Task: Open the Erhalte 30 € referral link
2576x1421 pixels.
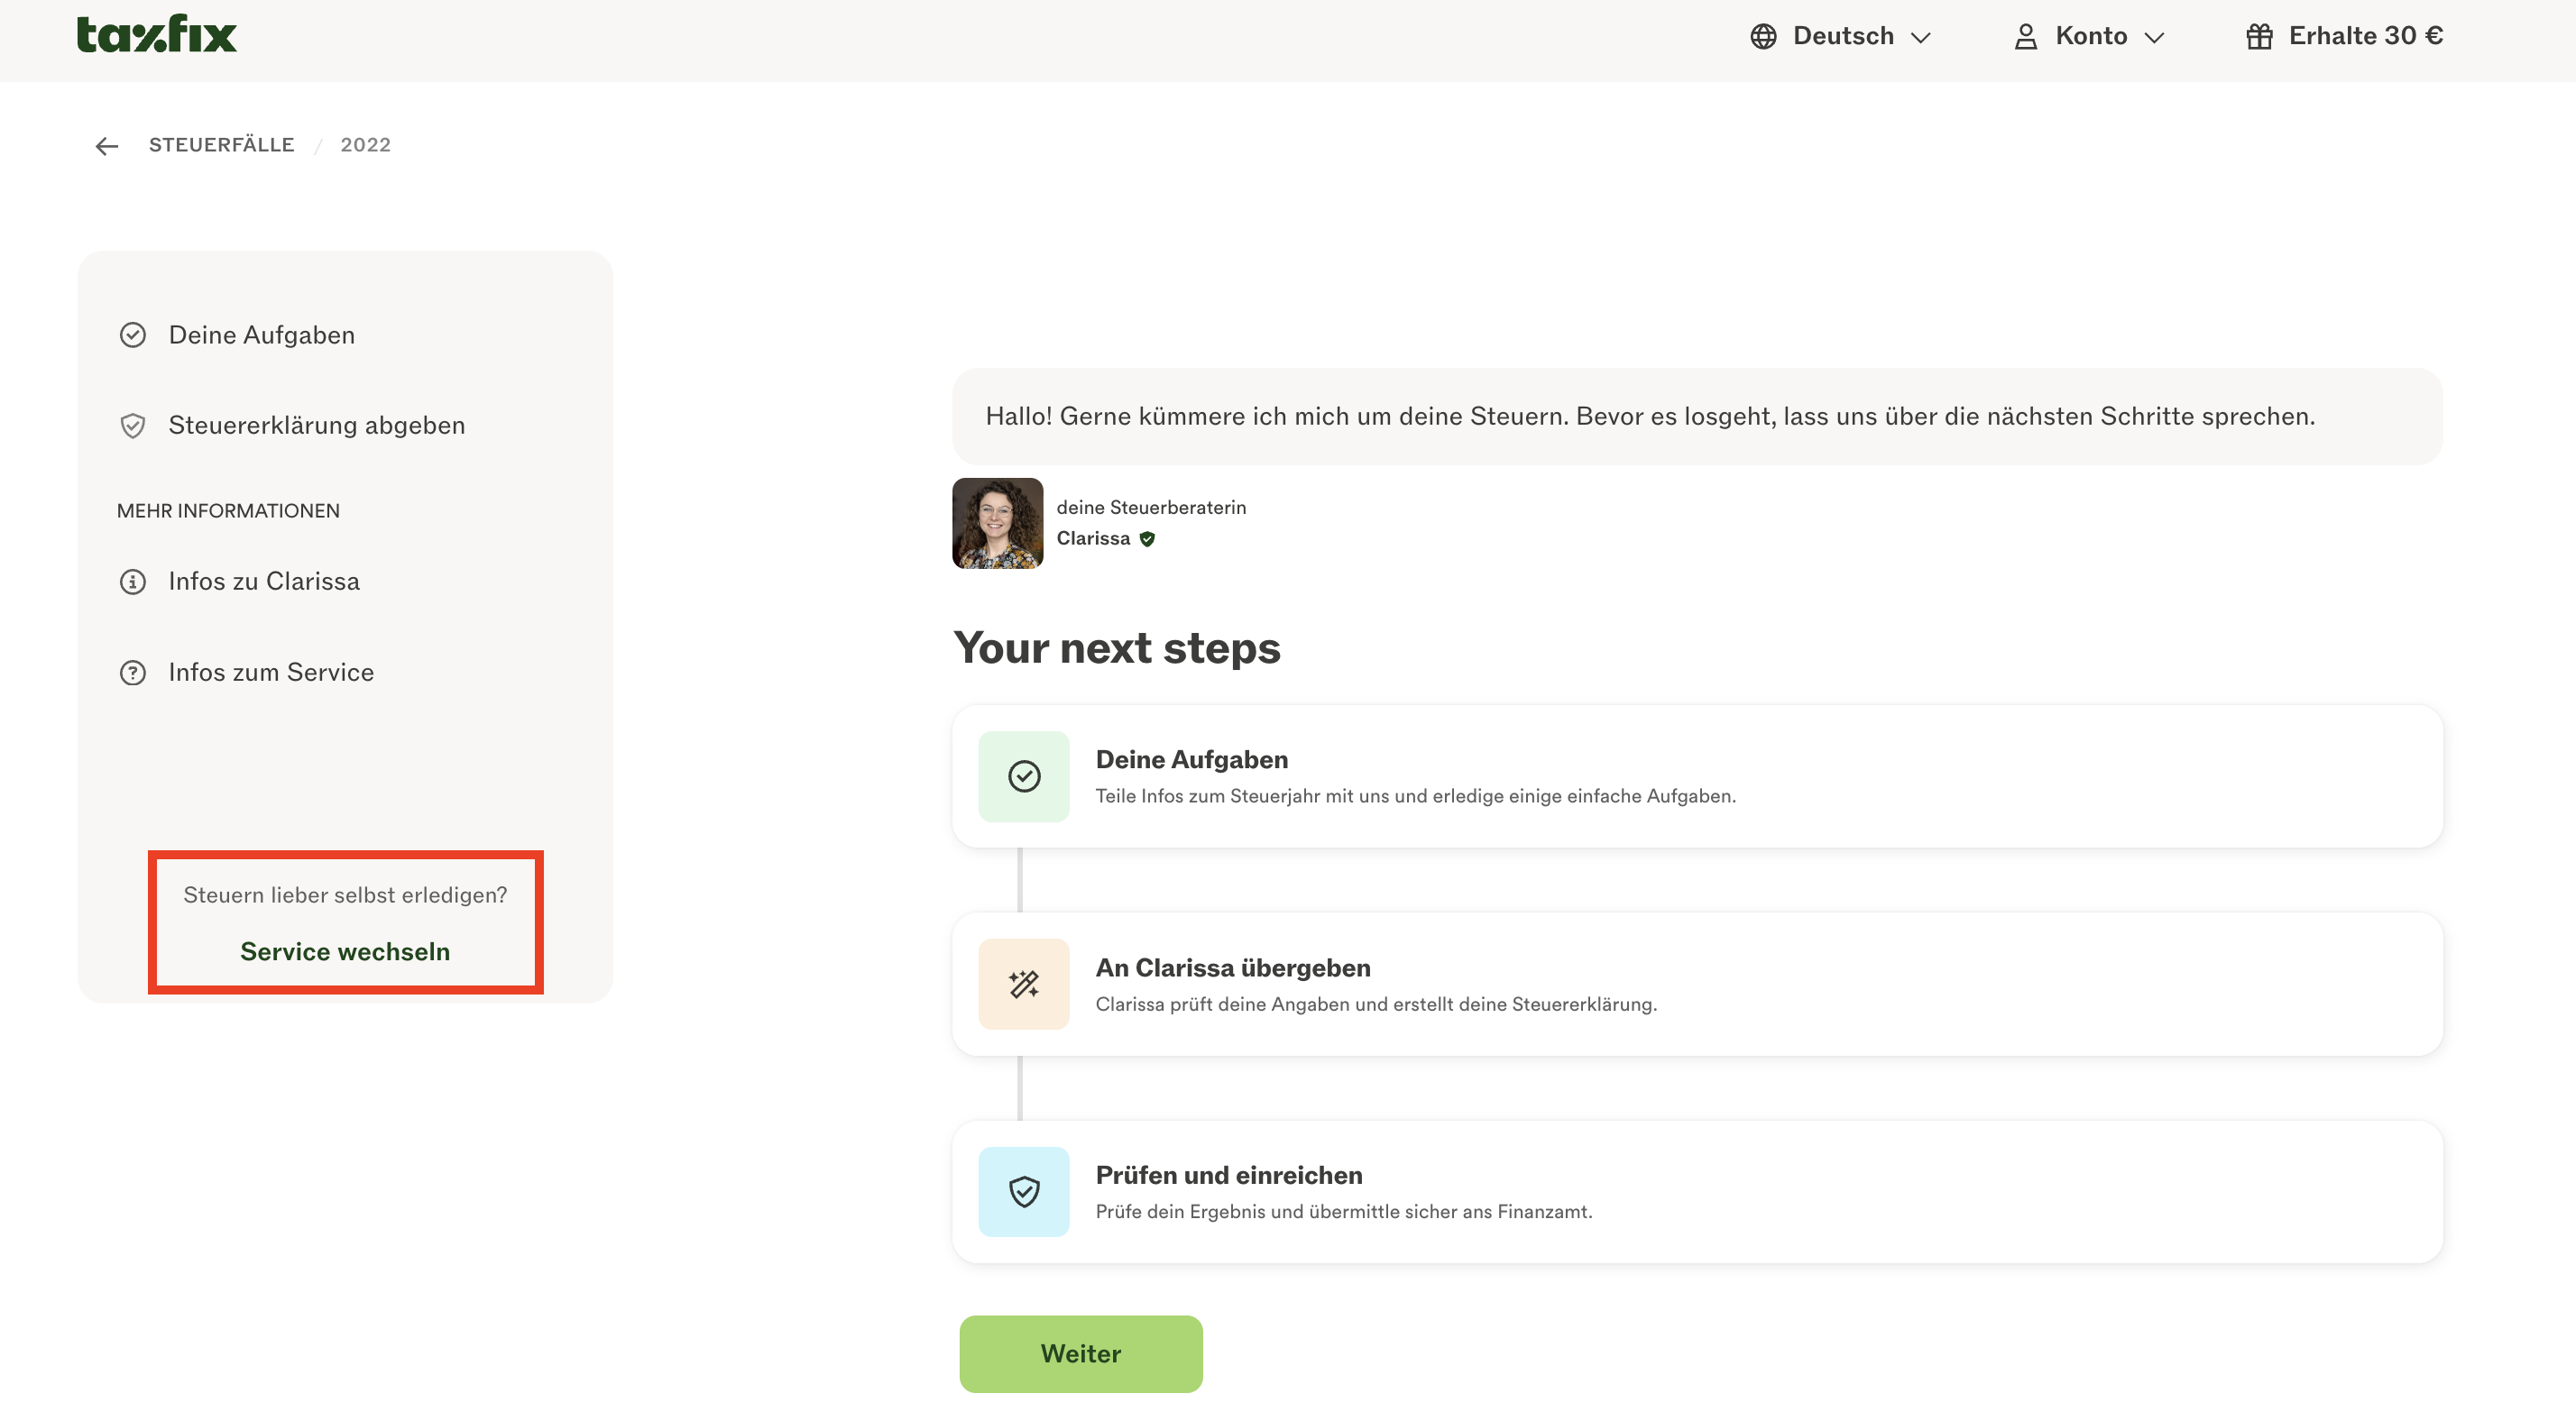Action: (x=2344, y=36)
